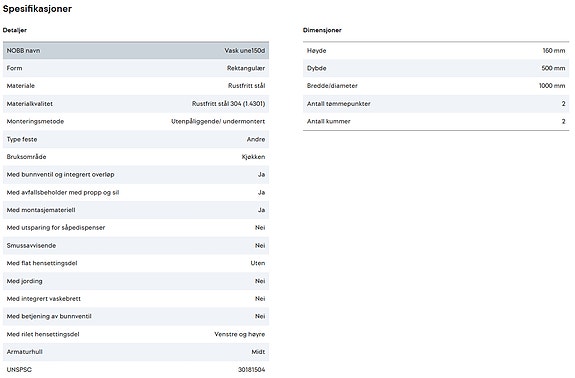Select Nei in Smussavvisende row

click(x=260, y=246)
